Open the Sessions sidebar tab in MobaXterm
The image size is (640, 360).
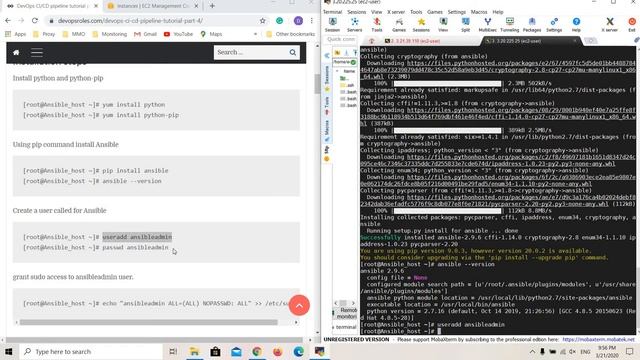point(327,79)
